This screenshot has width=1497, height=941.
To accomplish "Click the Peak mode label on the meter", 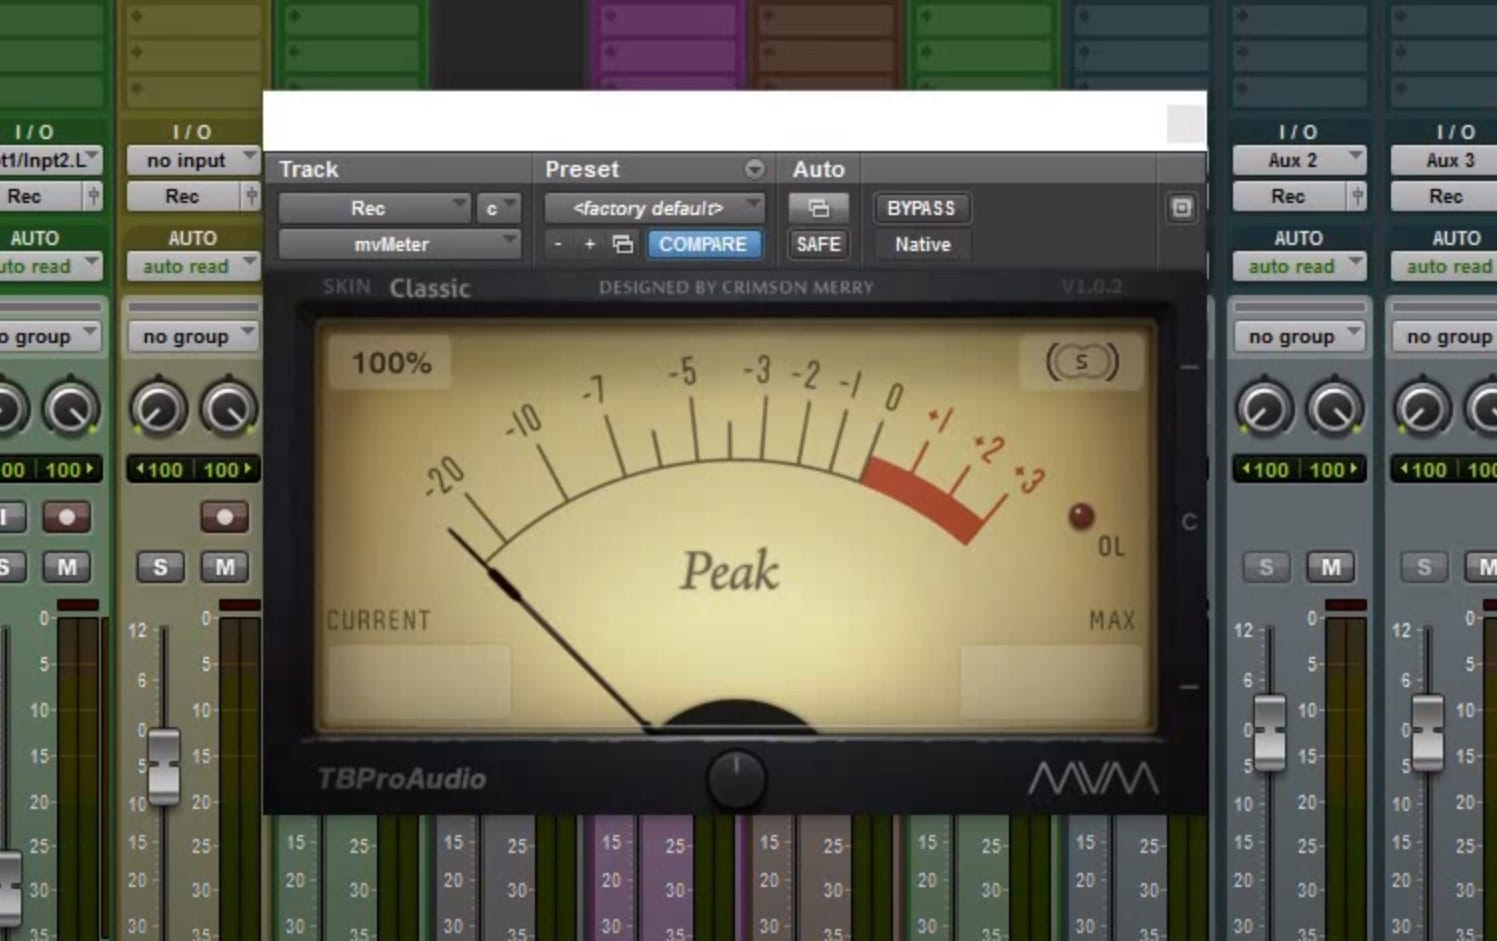I will tap(730, 571).
